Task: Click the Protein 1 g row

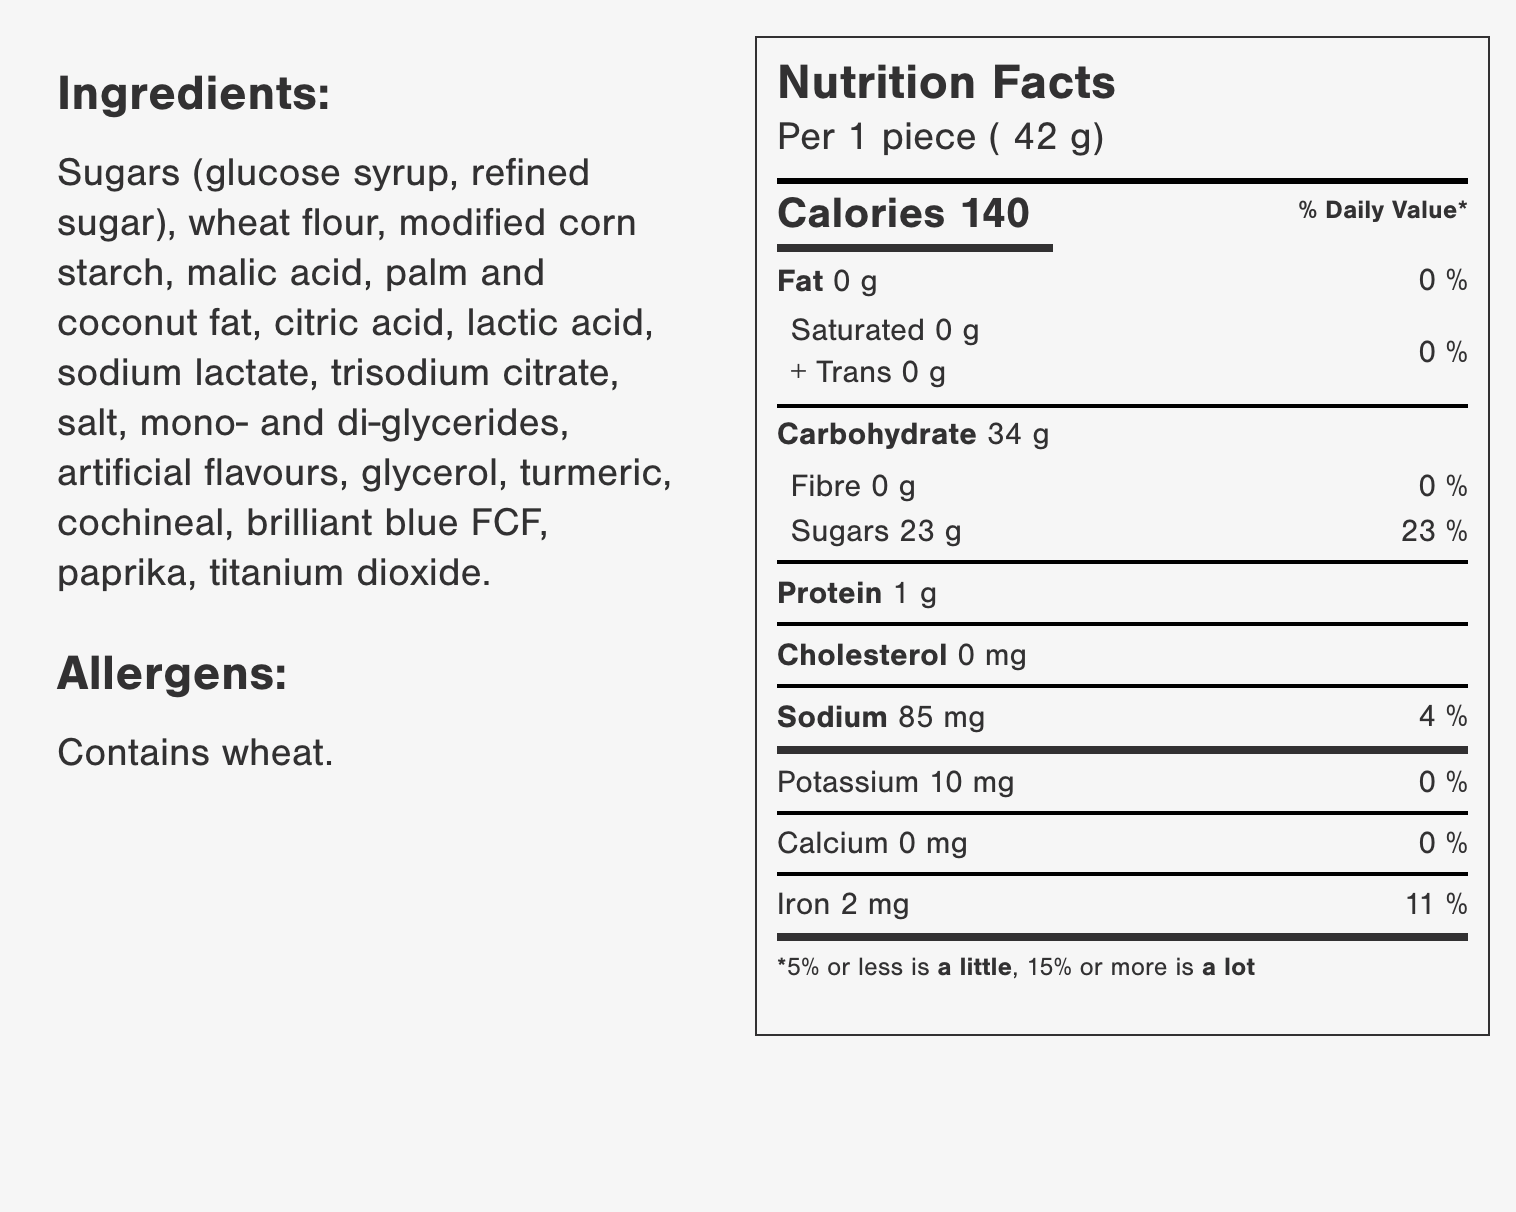Action: click(1122, 594)
